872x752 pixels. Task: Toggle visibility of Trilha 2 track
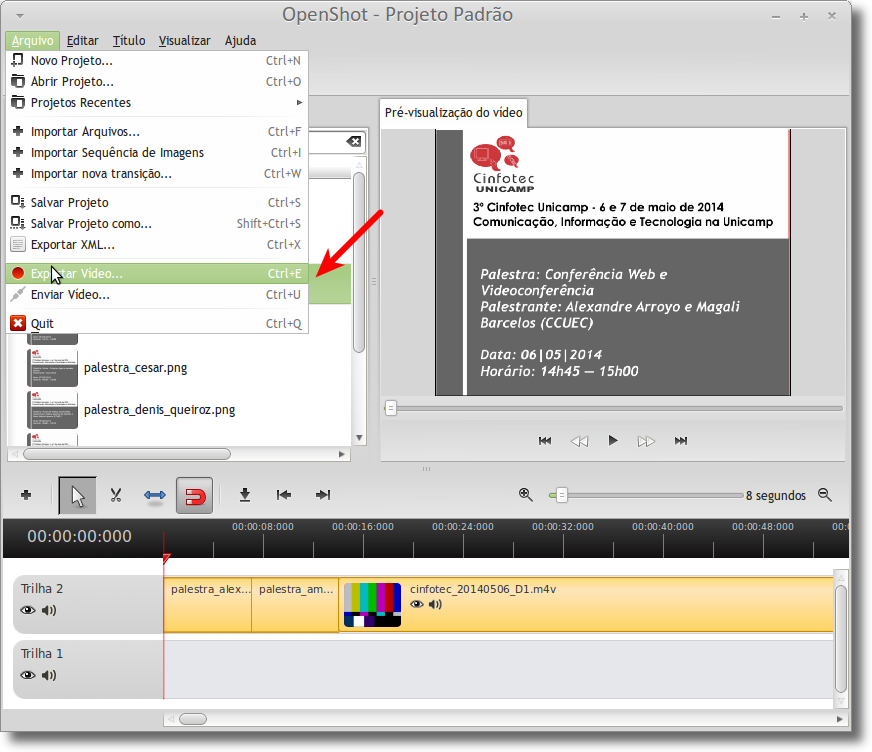click(x=27, y=610)
